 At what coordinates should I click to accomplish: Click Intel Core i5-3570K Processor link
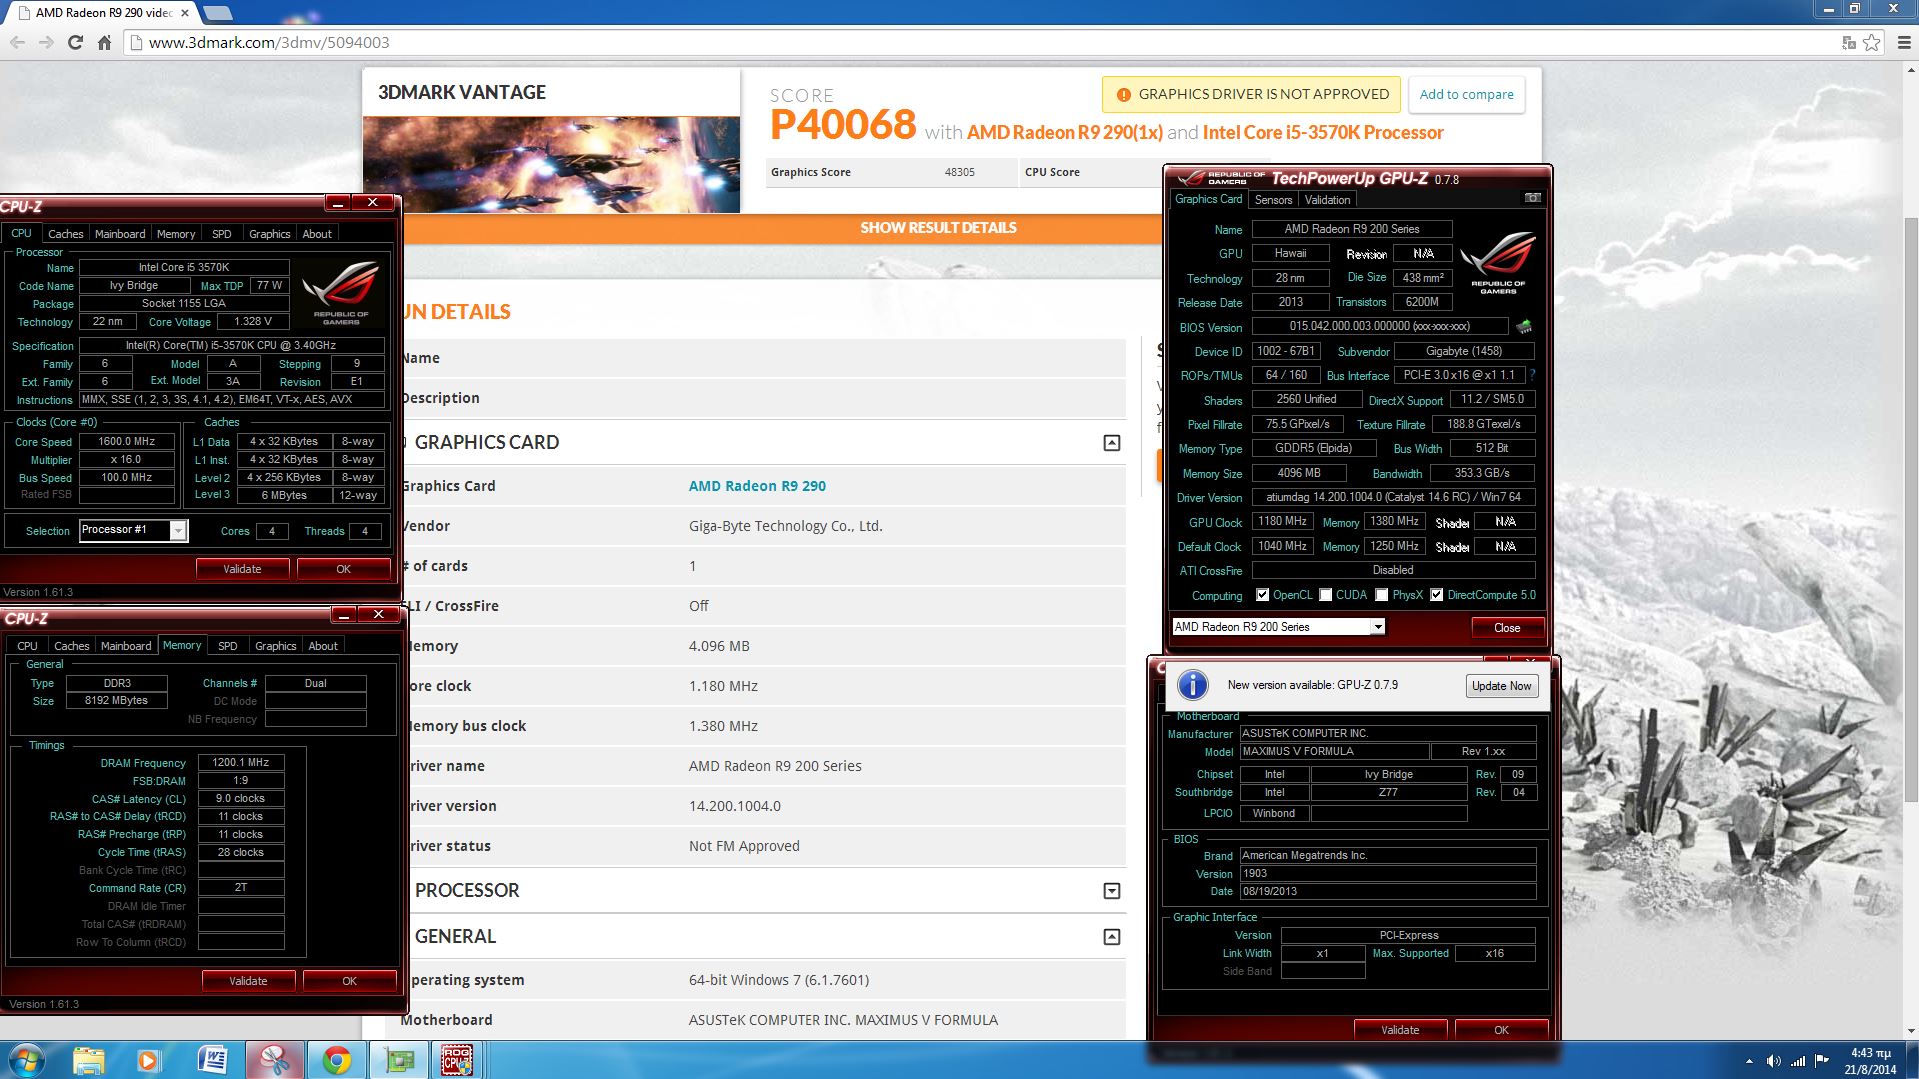[x=1323, y=133]
